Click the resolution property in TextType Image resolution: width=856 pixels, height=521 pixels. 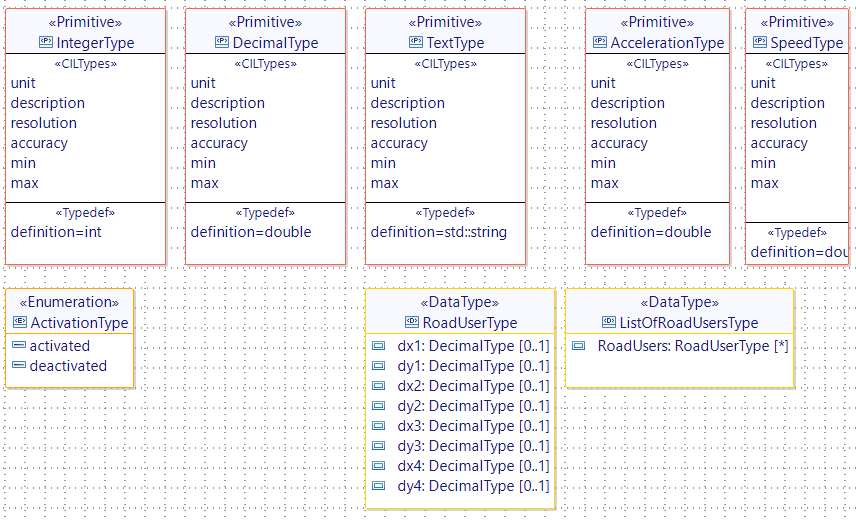(x=403, y=123)
